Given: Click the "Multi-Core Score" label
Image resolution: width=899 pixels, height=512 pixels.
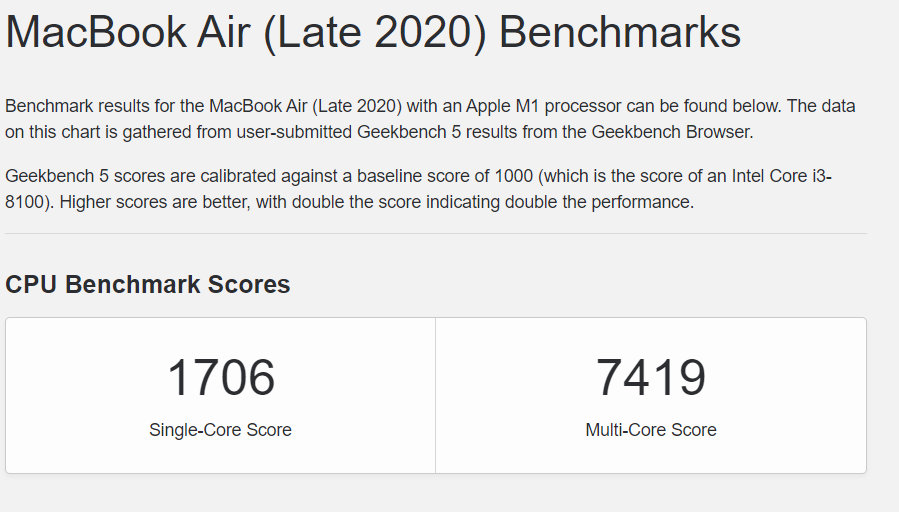Looking at the screenshot, I should tap(651, 430).
